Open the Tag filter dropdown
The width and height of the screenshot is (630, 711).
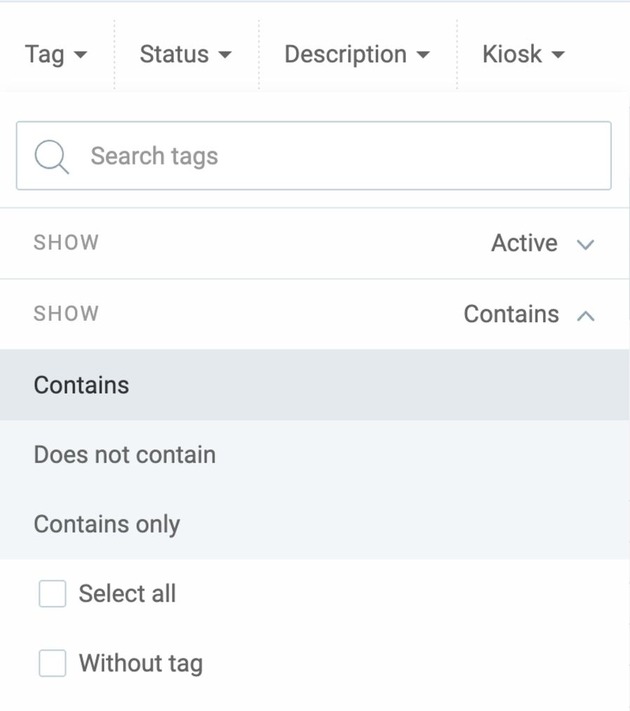pyautogui.click(x=55, y=55)
